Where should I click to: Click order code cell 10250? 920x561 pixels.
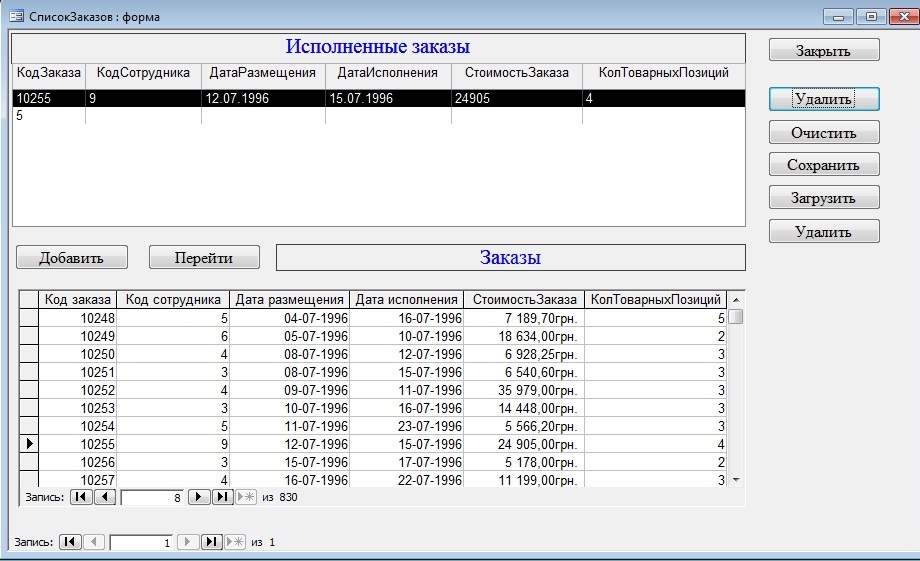(x=77, y=354)
